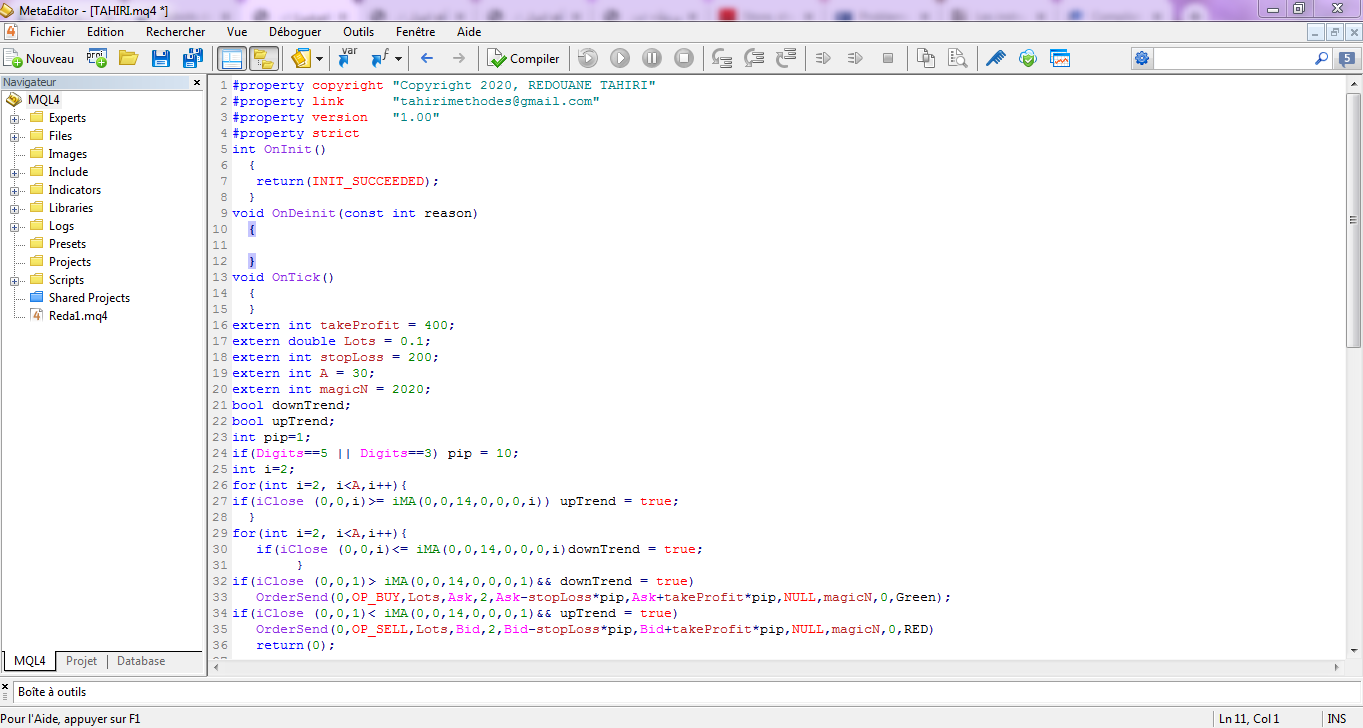This screenshot has width=1363, height=728.
Task: Open file using yellow folder icon
Action: [x=128, y=58]
